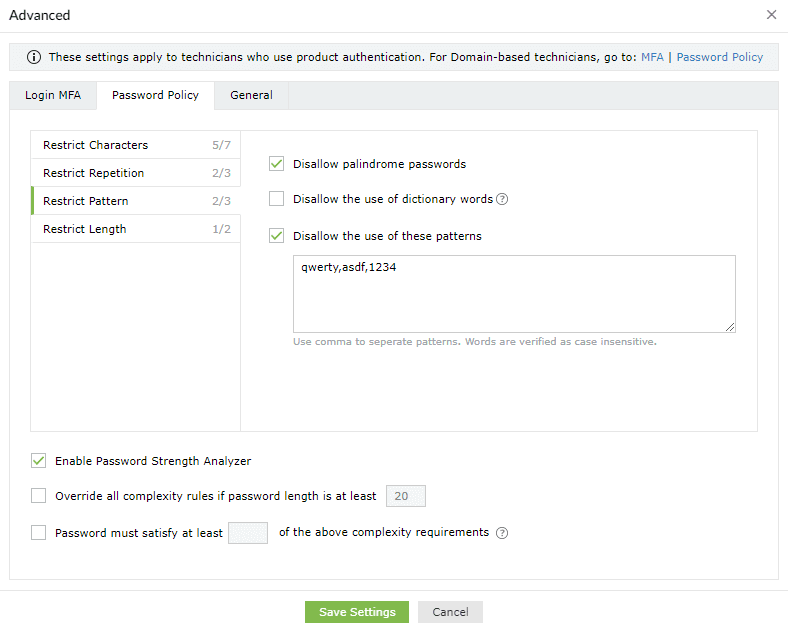Click help icon beside dictionary words option
788x630 pixels.
click(503, 199)
